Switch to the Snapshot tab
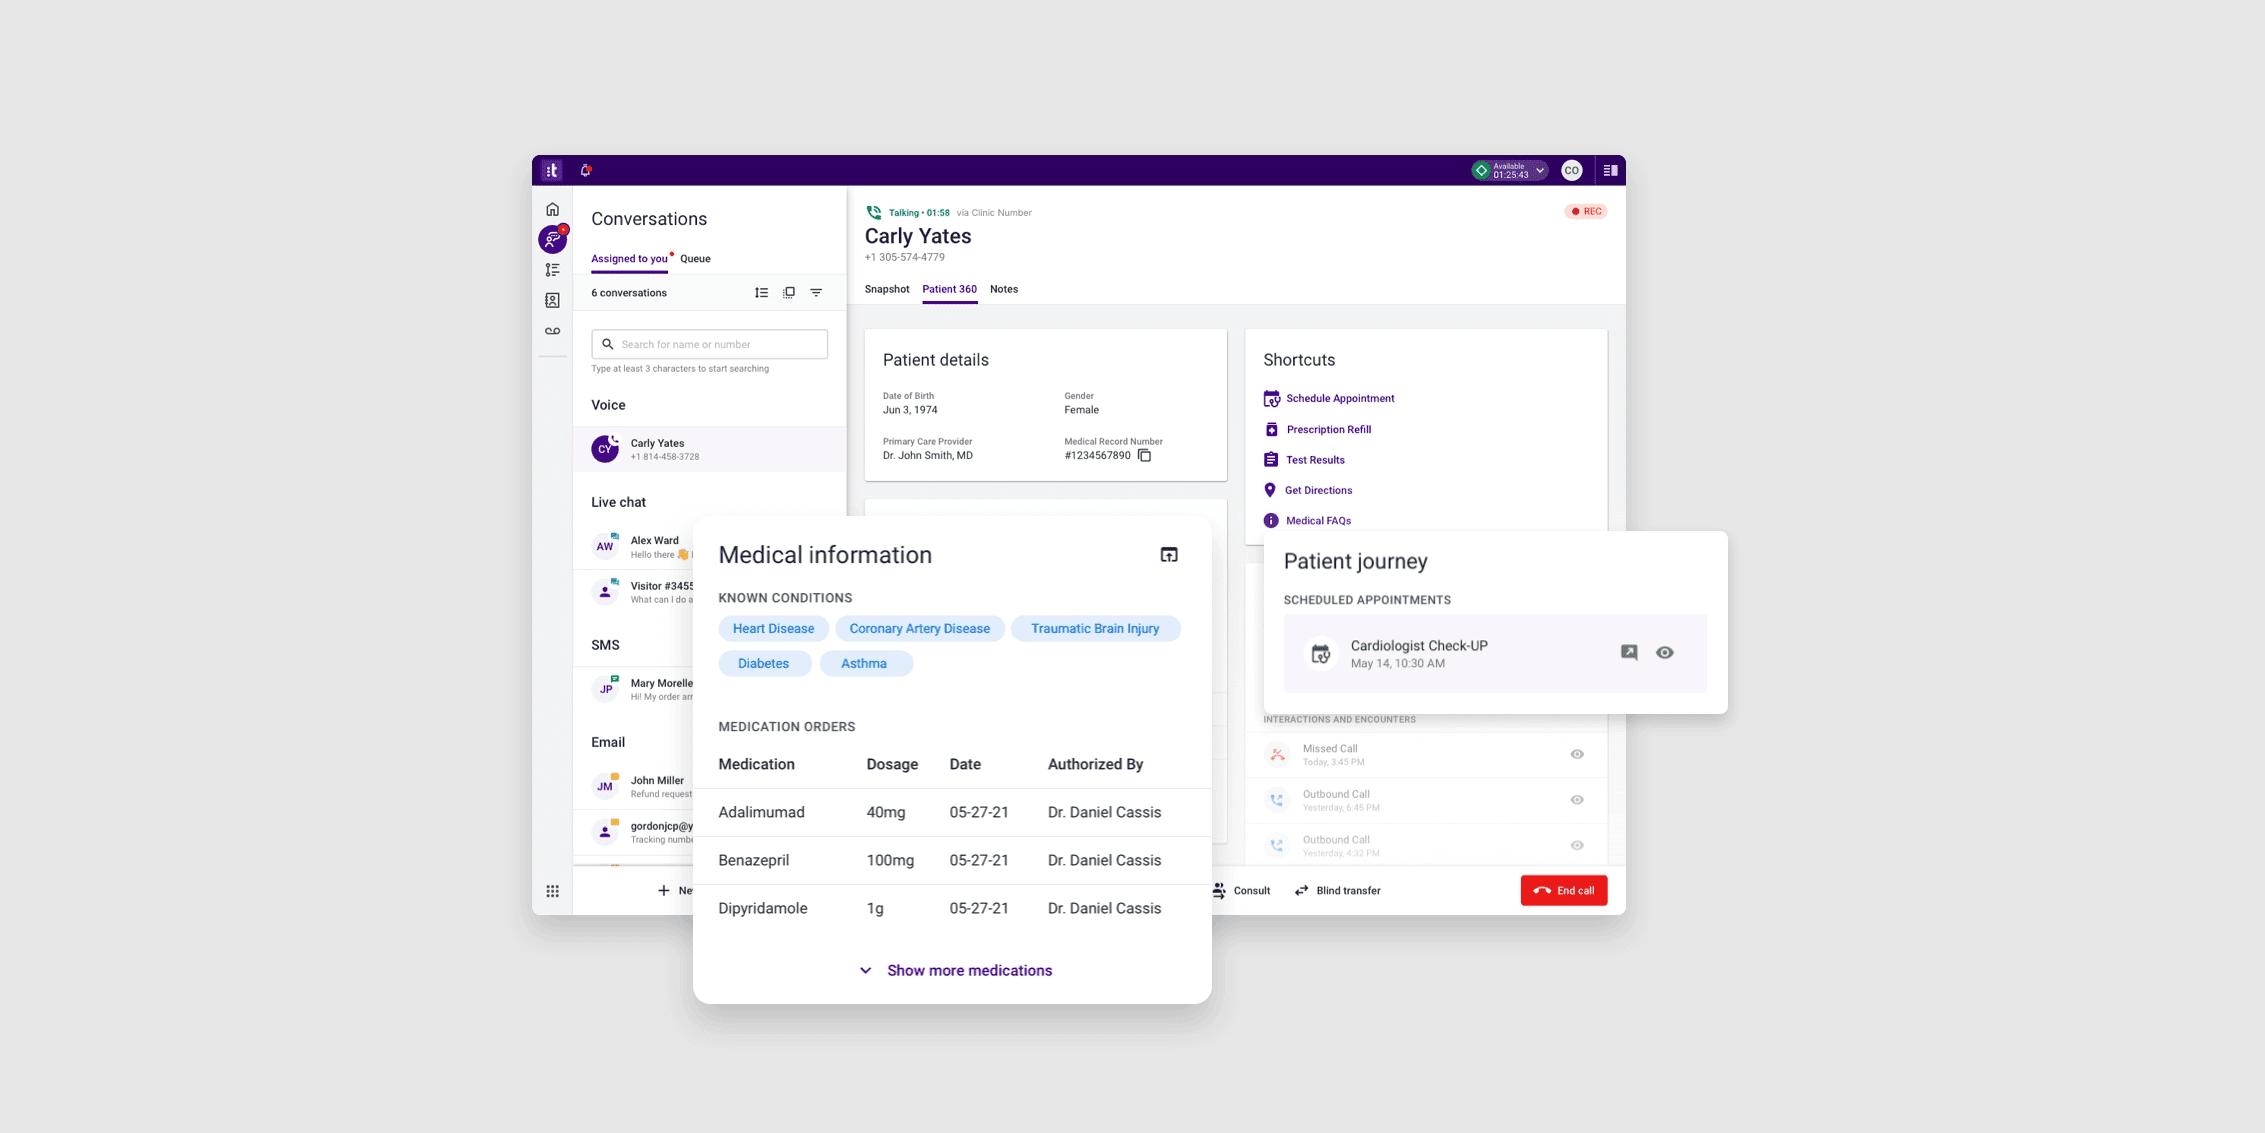The height and width of the screenshot is (1133, 2265). 887,289
